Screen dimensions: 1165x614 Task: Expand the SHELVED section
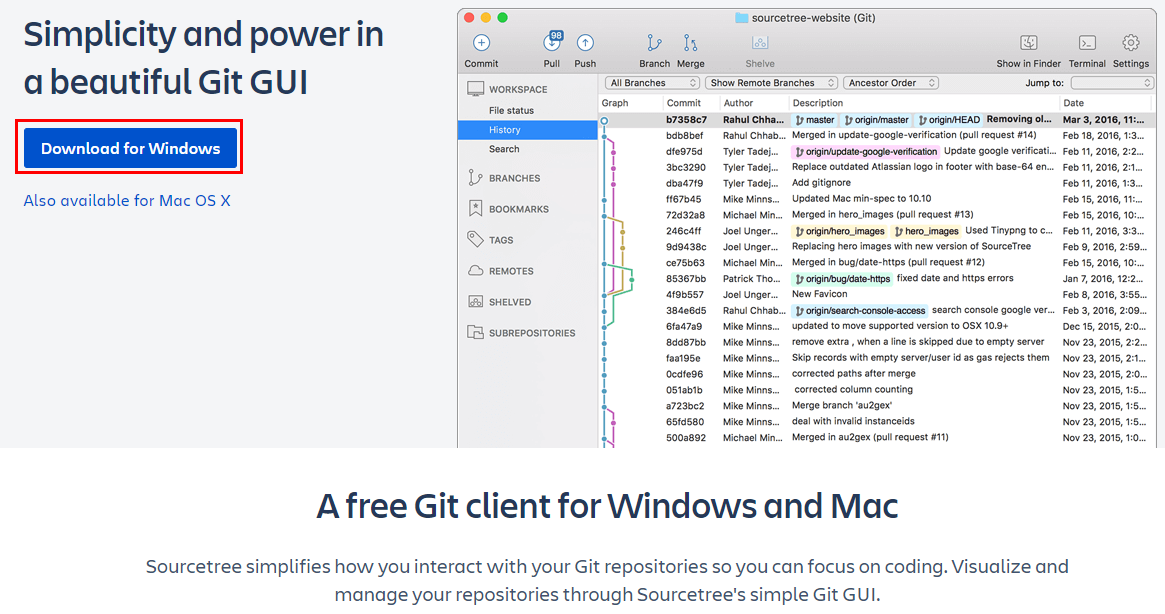(510, 303)
